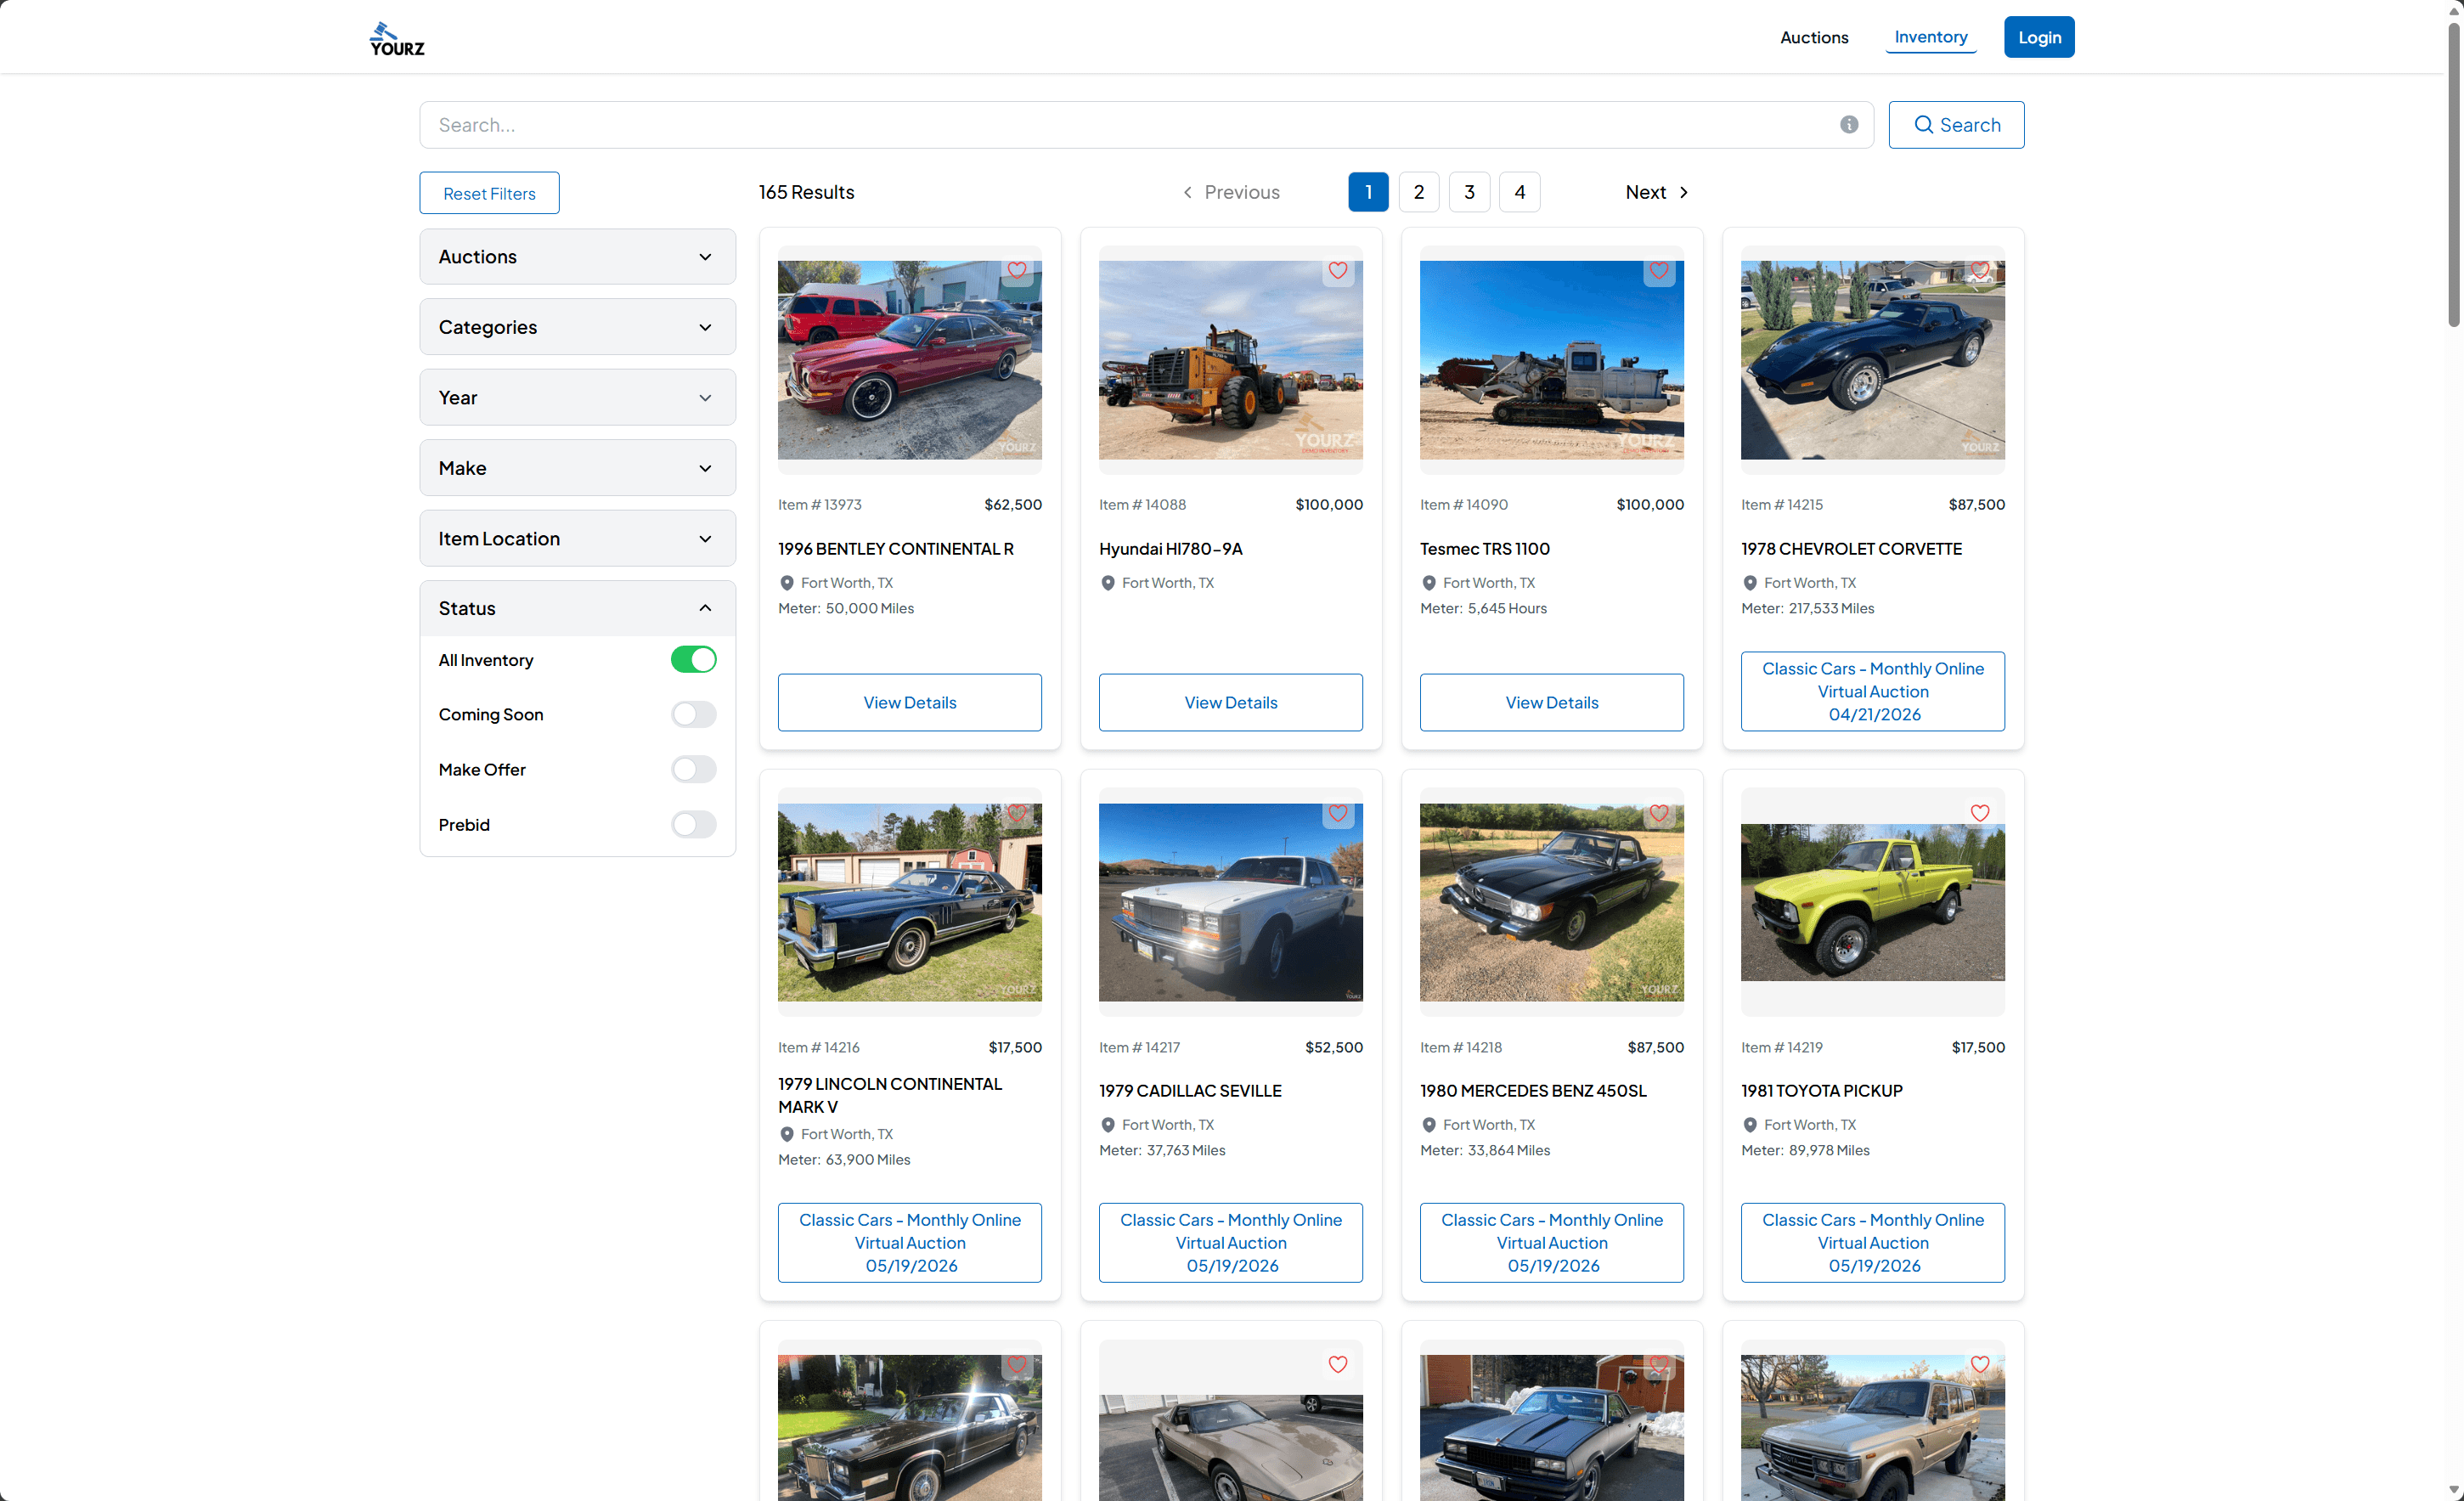Enable the Coming Soon toggle

click(693, 714)
